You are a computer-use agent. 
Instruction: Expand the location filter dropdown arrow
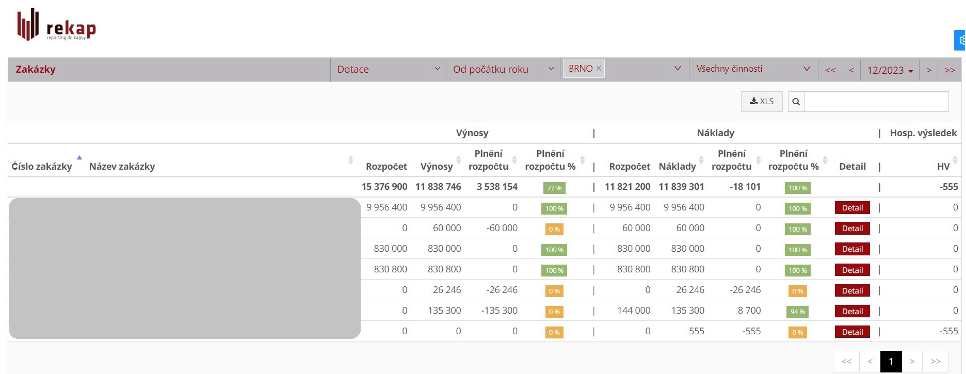(678, 69)
